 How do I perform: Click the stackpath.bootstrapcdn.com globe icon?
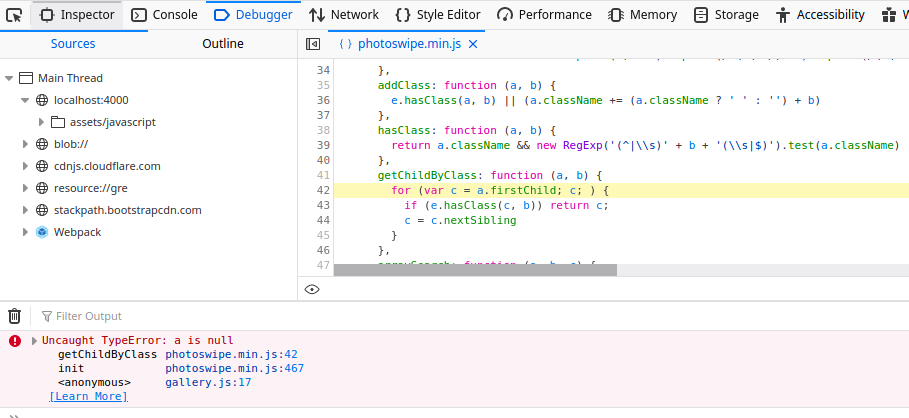(42, 210)
